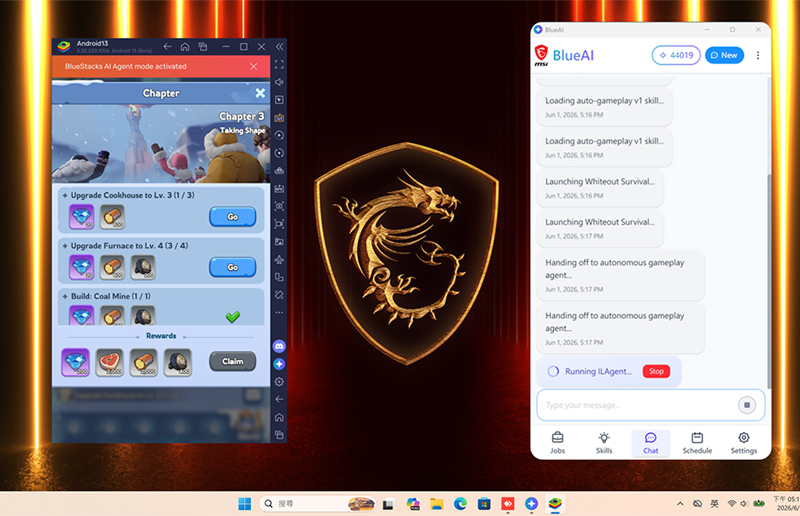Click the 'Upgrade Cookhouse to Lv. 3 (1 / 3)' text
The width and height of the screenshot is (800, 516).
pyautogui.click(x=133, y=195)
